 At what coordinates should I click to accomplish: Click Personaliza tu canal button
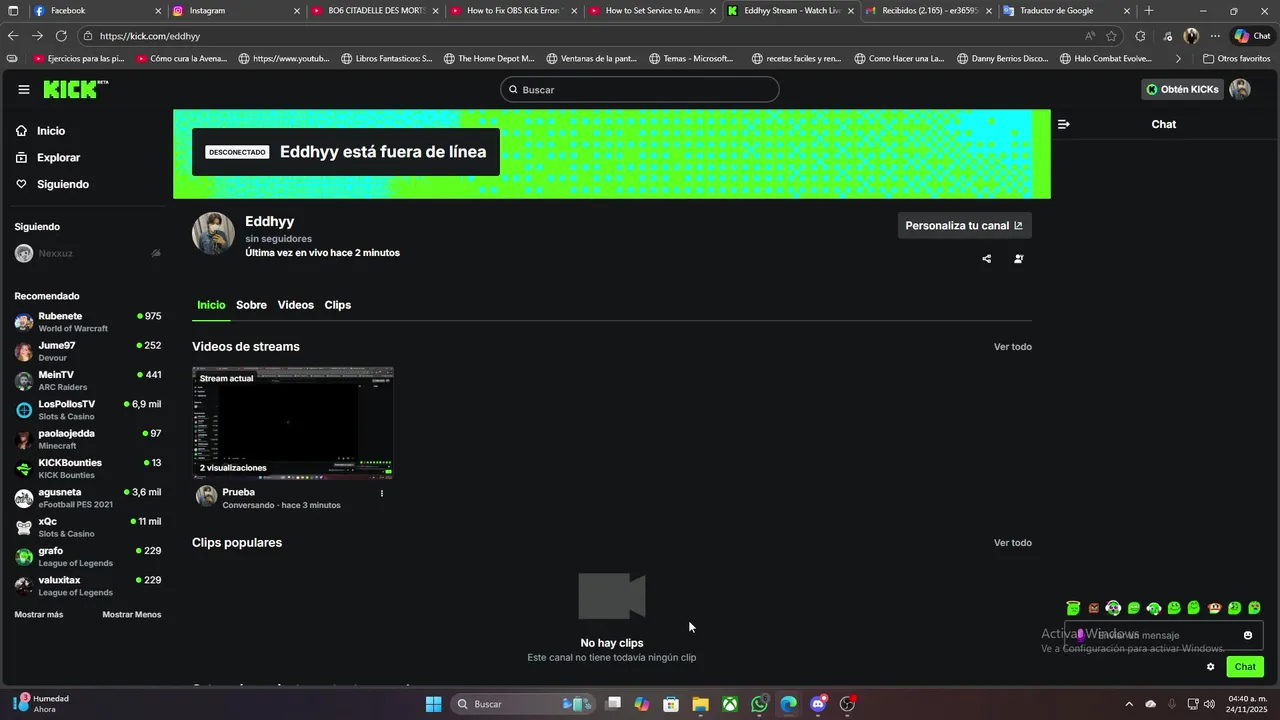coord(964,226)
